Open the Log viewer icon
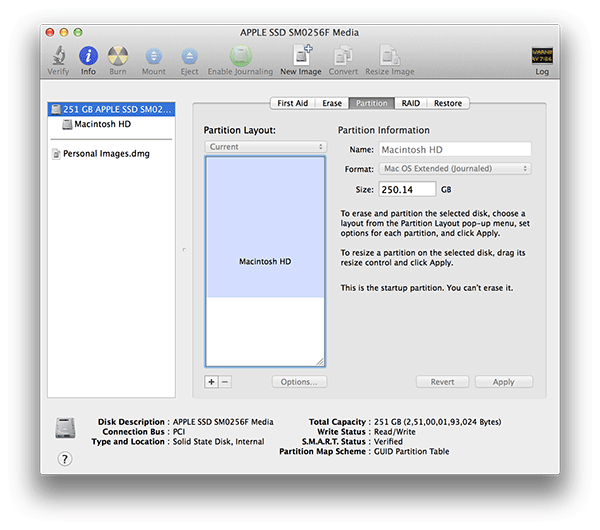Image resolution: width=600 pixels, height=530 pixels. 541,56
